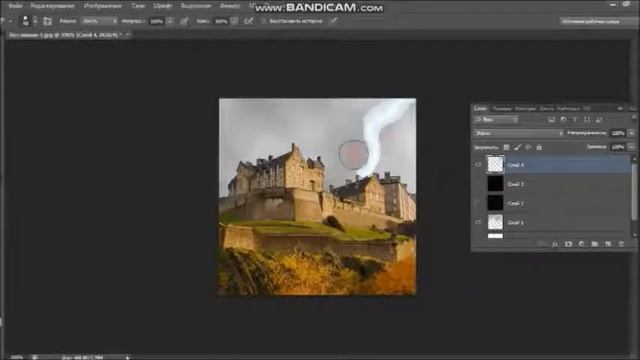This screenshot has height=360, width=640.
Task: Open the layer opacity slider arrow
Action: pyautogui.click(x=631, y=133)
